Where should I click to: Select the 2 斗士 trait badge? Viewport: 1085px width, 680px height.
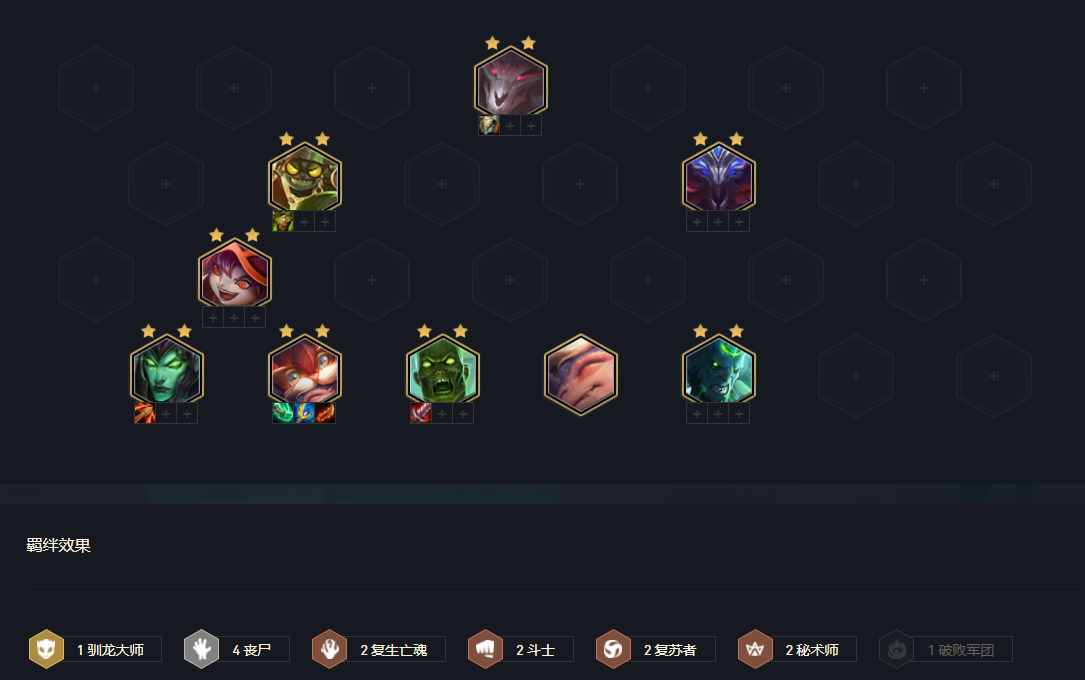coord(520,650)
